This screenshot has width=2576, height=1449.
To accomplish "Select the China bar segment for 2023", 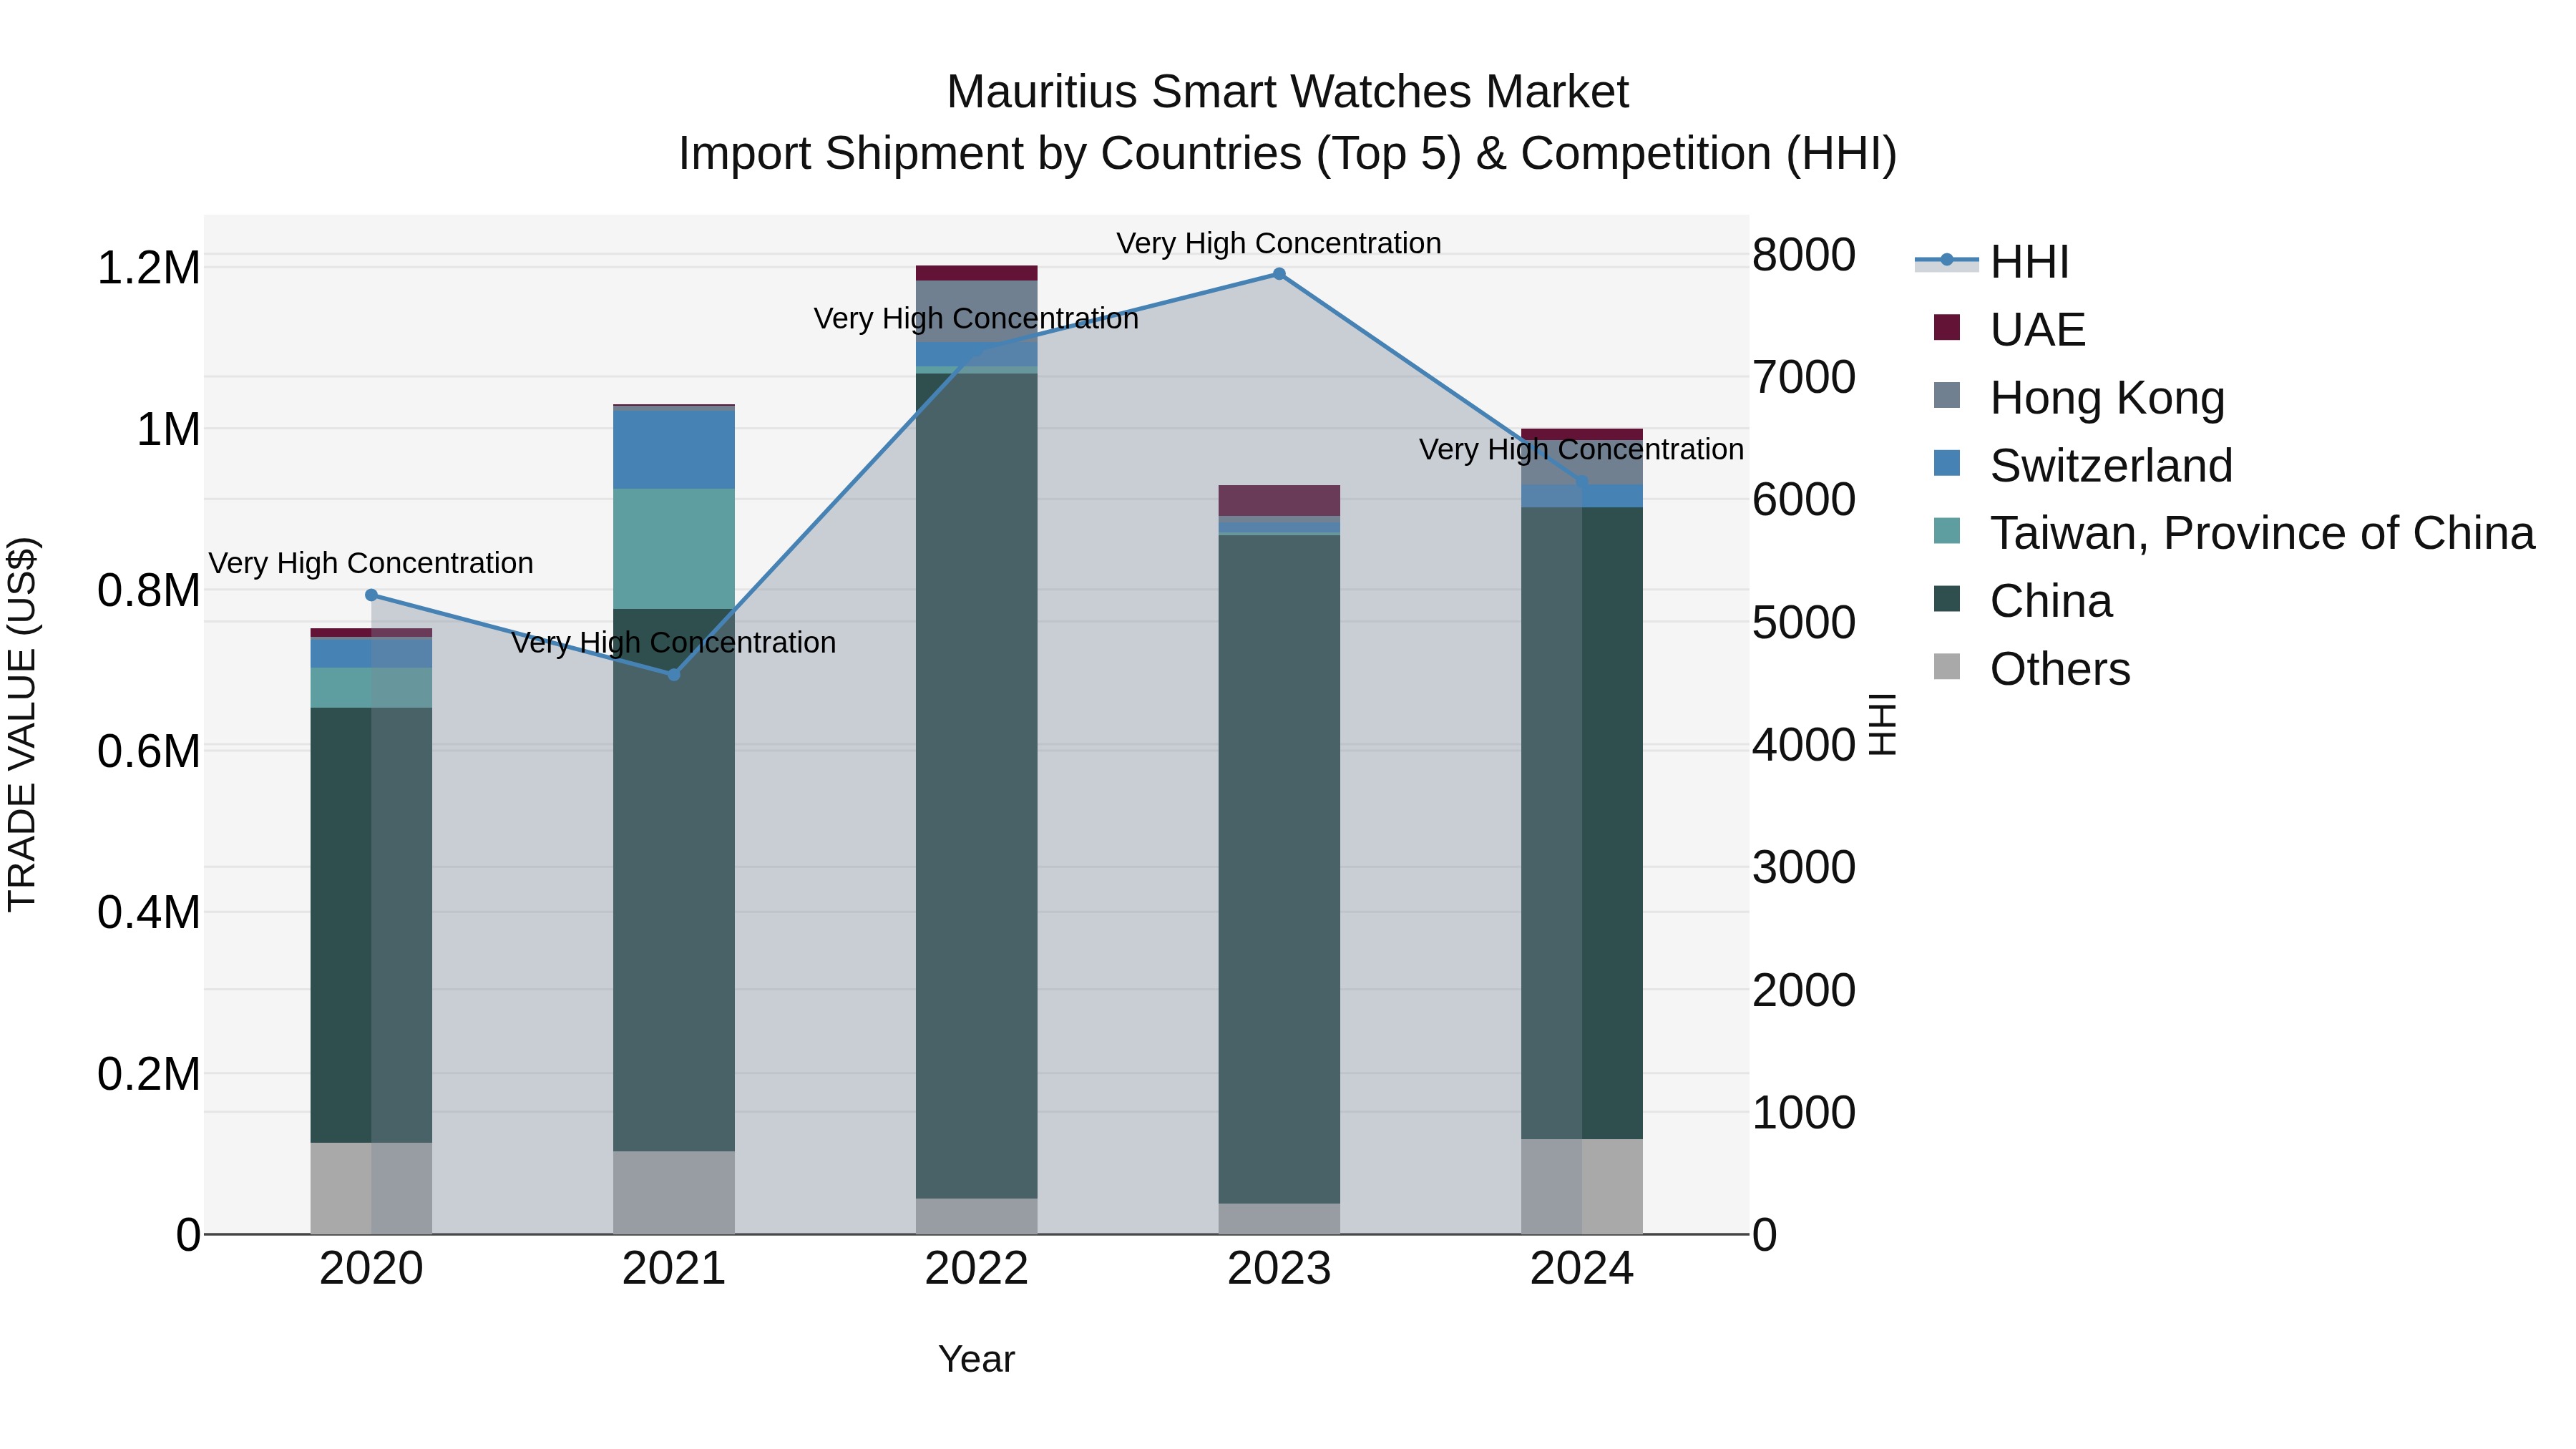I will (x=1279, y=869).
